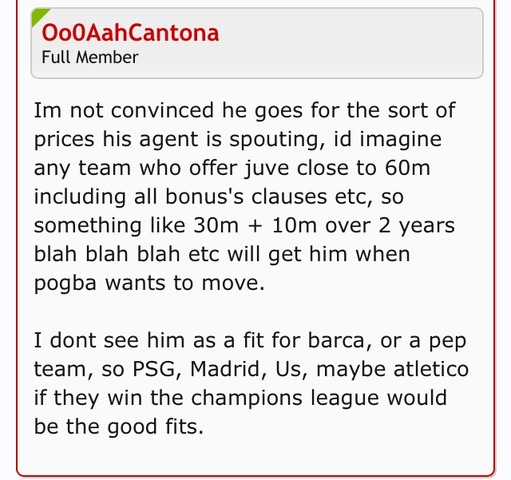Click the line starting "Im not convinced"
The image size is (511, 480).
pyautogui.click(x=245, y=111)
